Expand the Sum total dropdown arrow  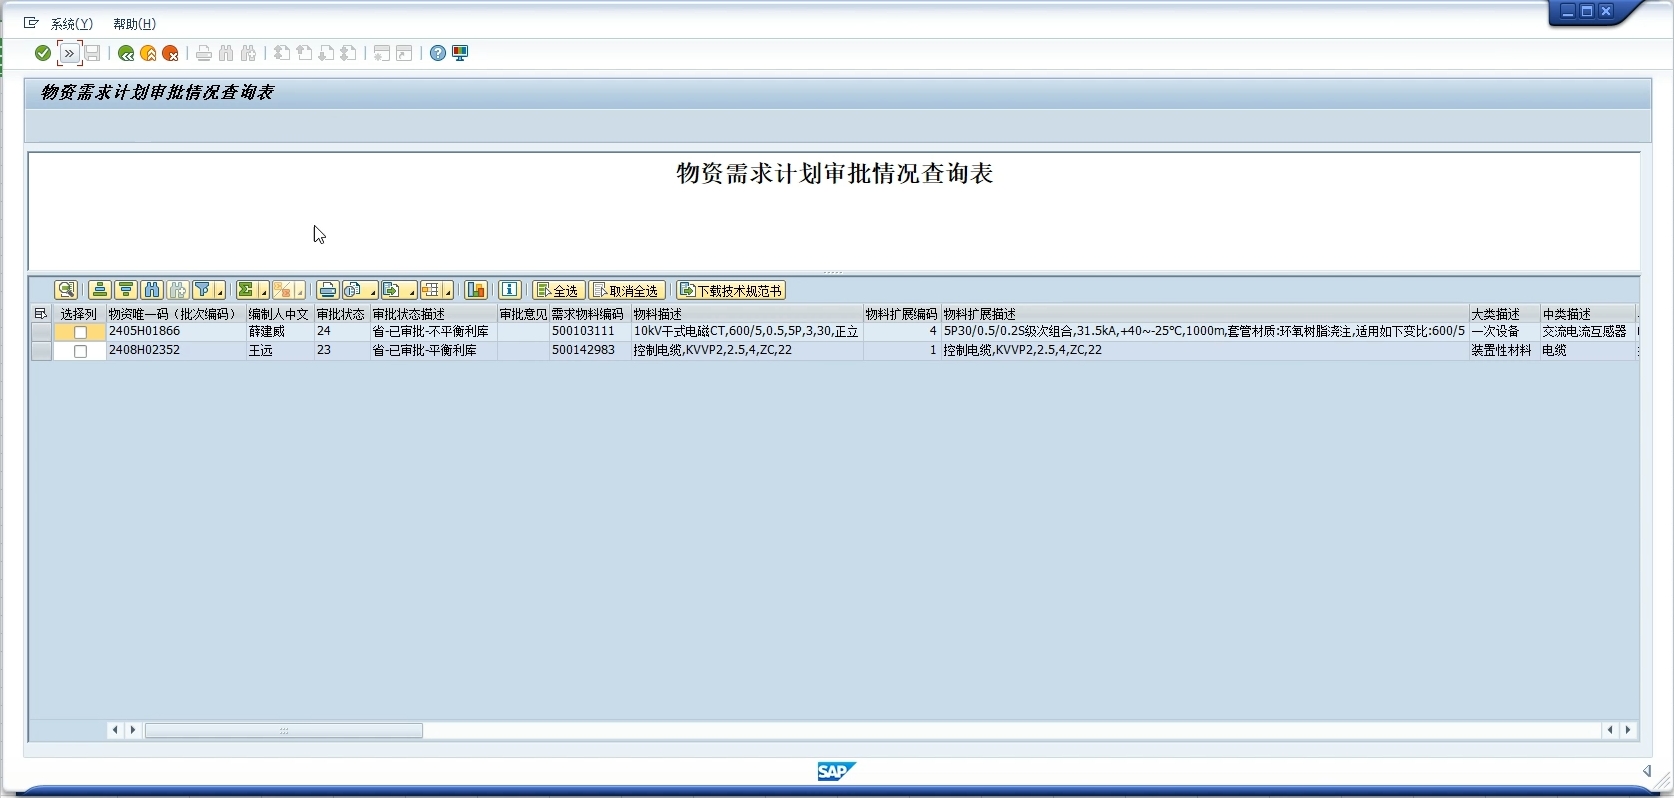click(264, 293)
